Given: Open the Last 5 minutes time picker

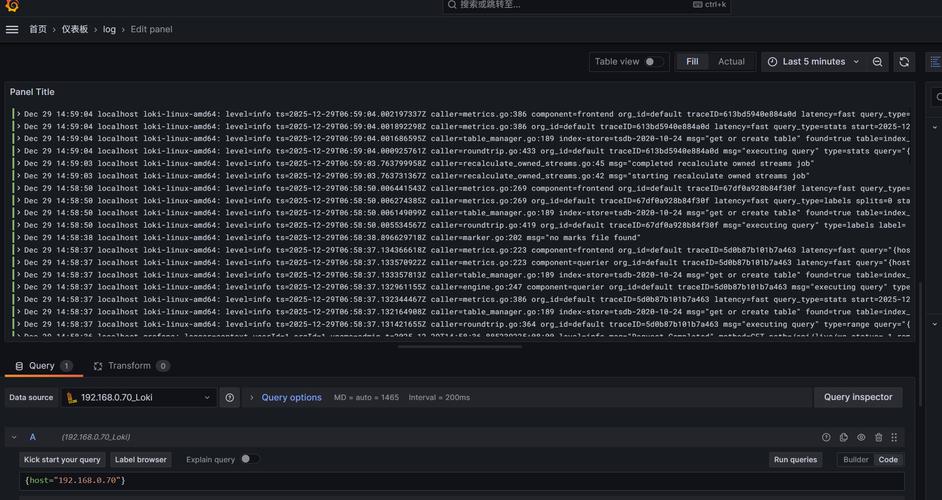Looking at the screenshot, I should click(x=815, y=62).
